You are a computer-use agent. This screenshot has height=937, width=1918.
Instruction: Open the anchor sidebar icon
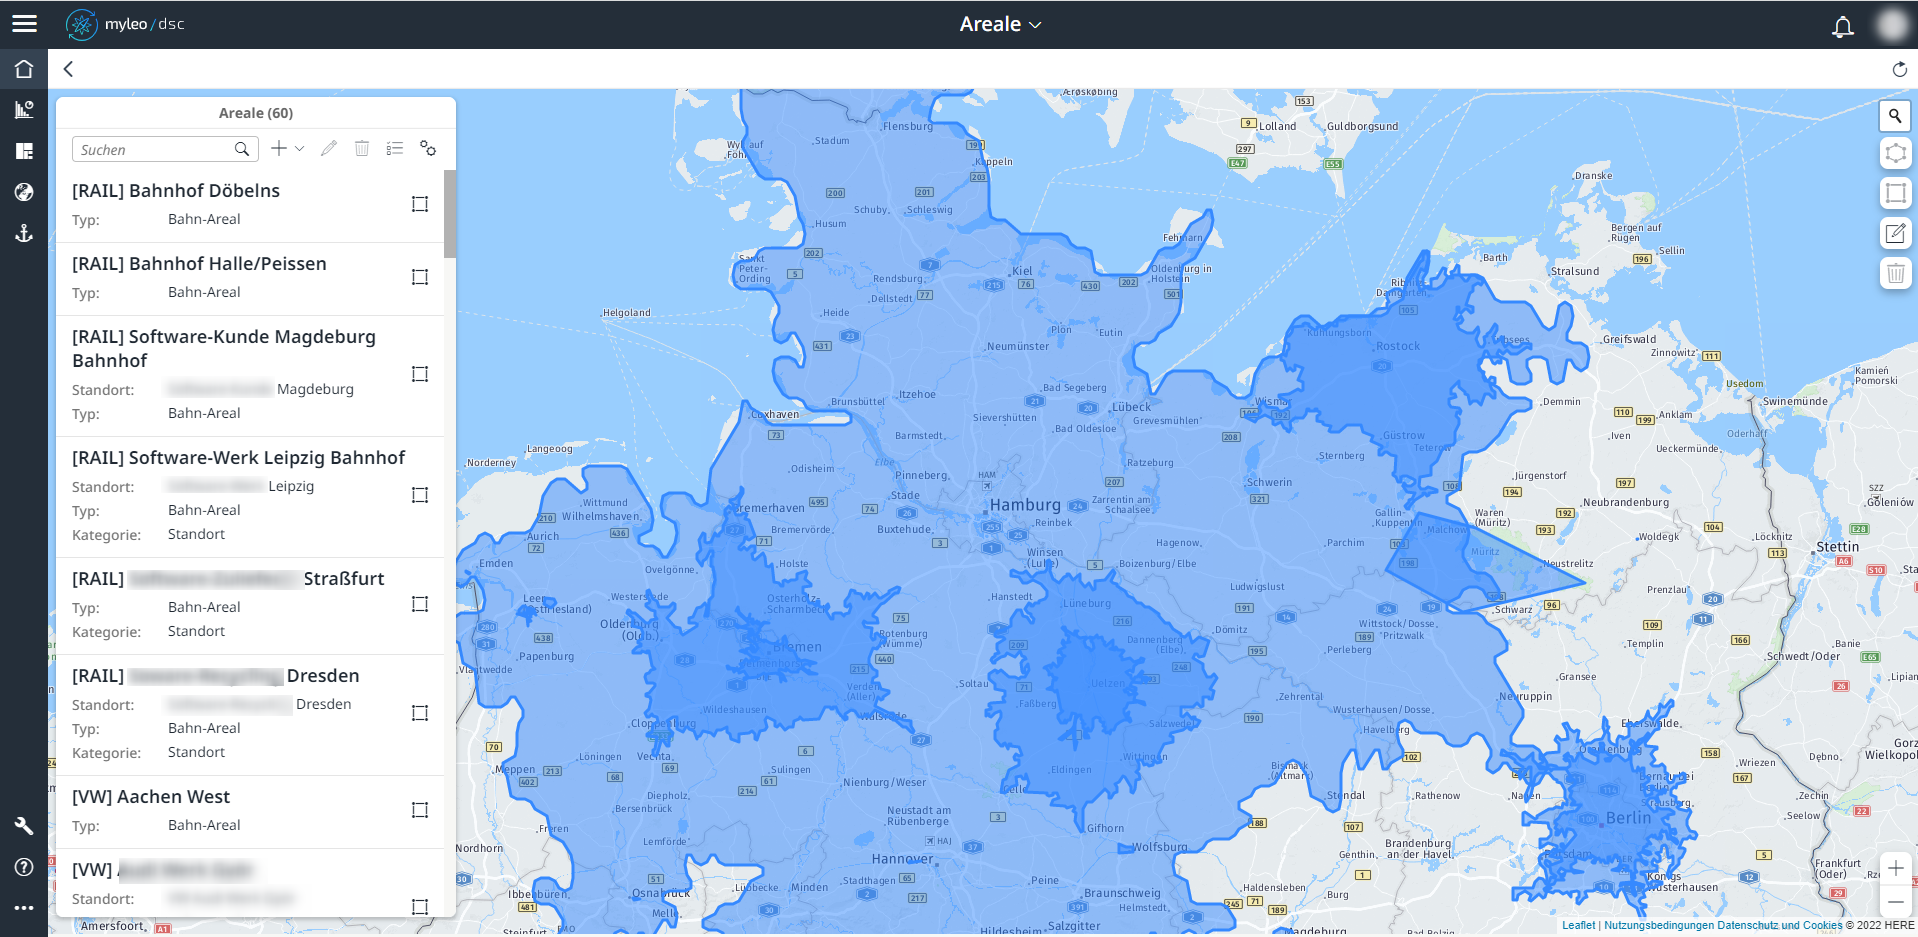24,233
